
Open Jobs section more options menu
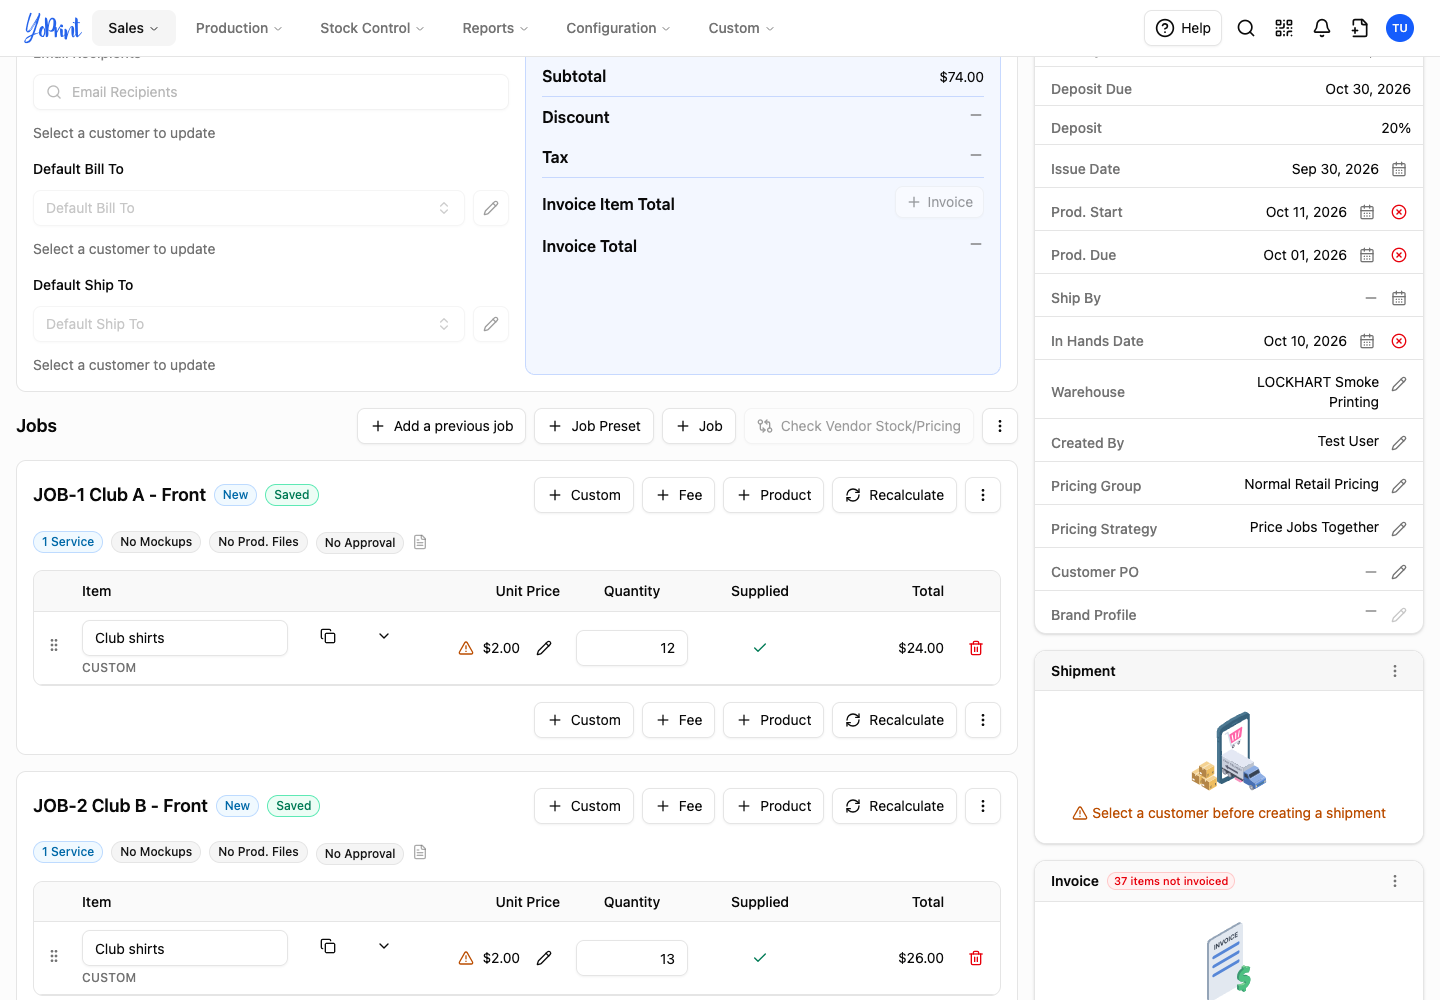pyautogui.click(x=1000, y=426)
